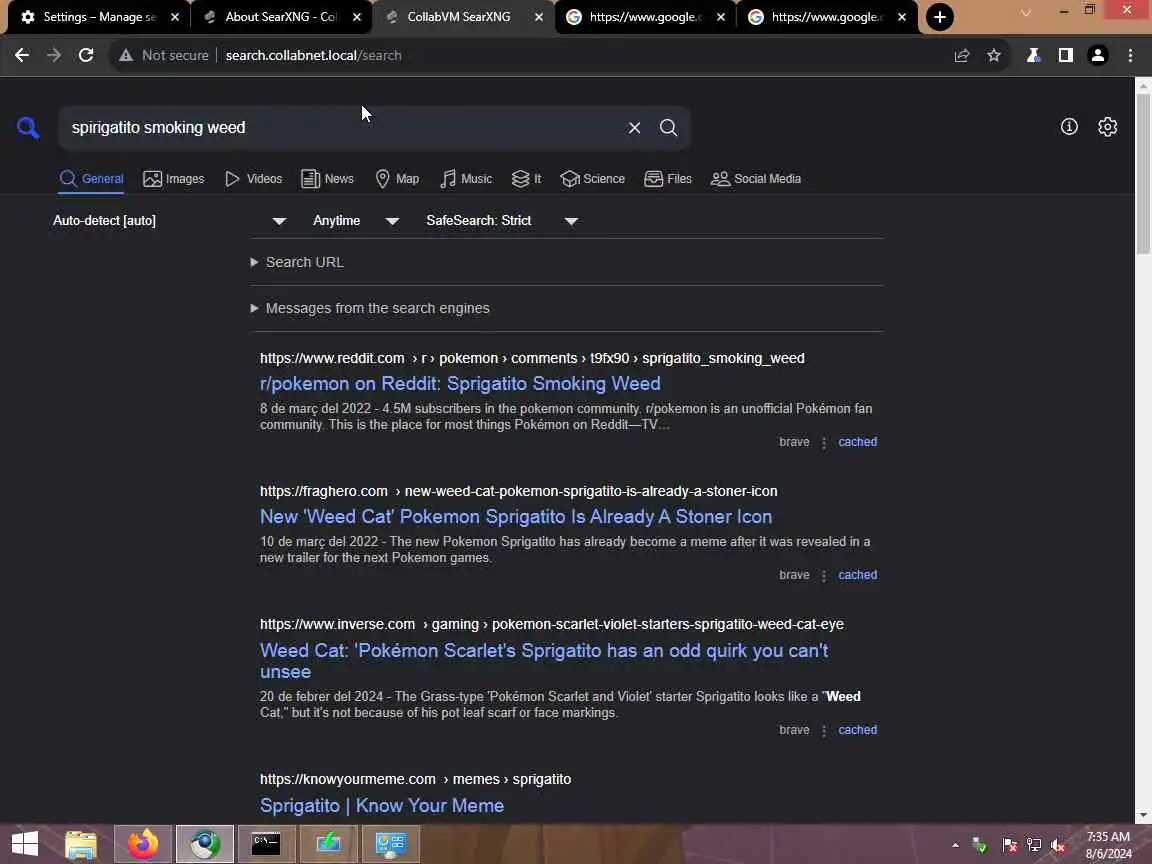Open the language Auto-detect dropdown

(x=170, y=220)
